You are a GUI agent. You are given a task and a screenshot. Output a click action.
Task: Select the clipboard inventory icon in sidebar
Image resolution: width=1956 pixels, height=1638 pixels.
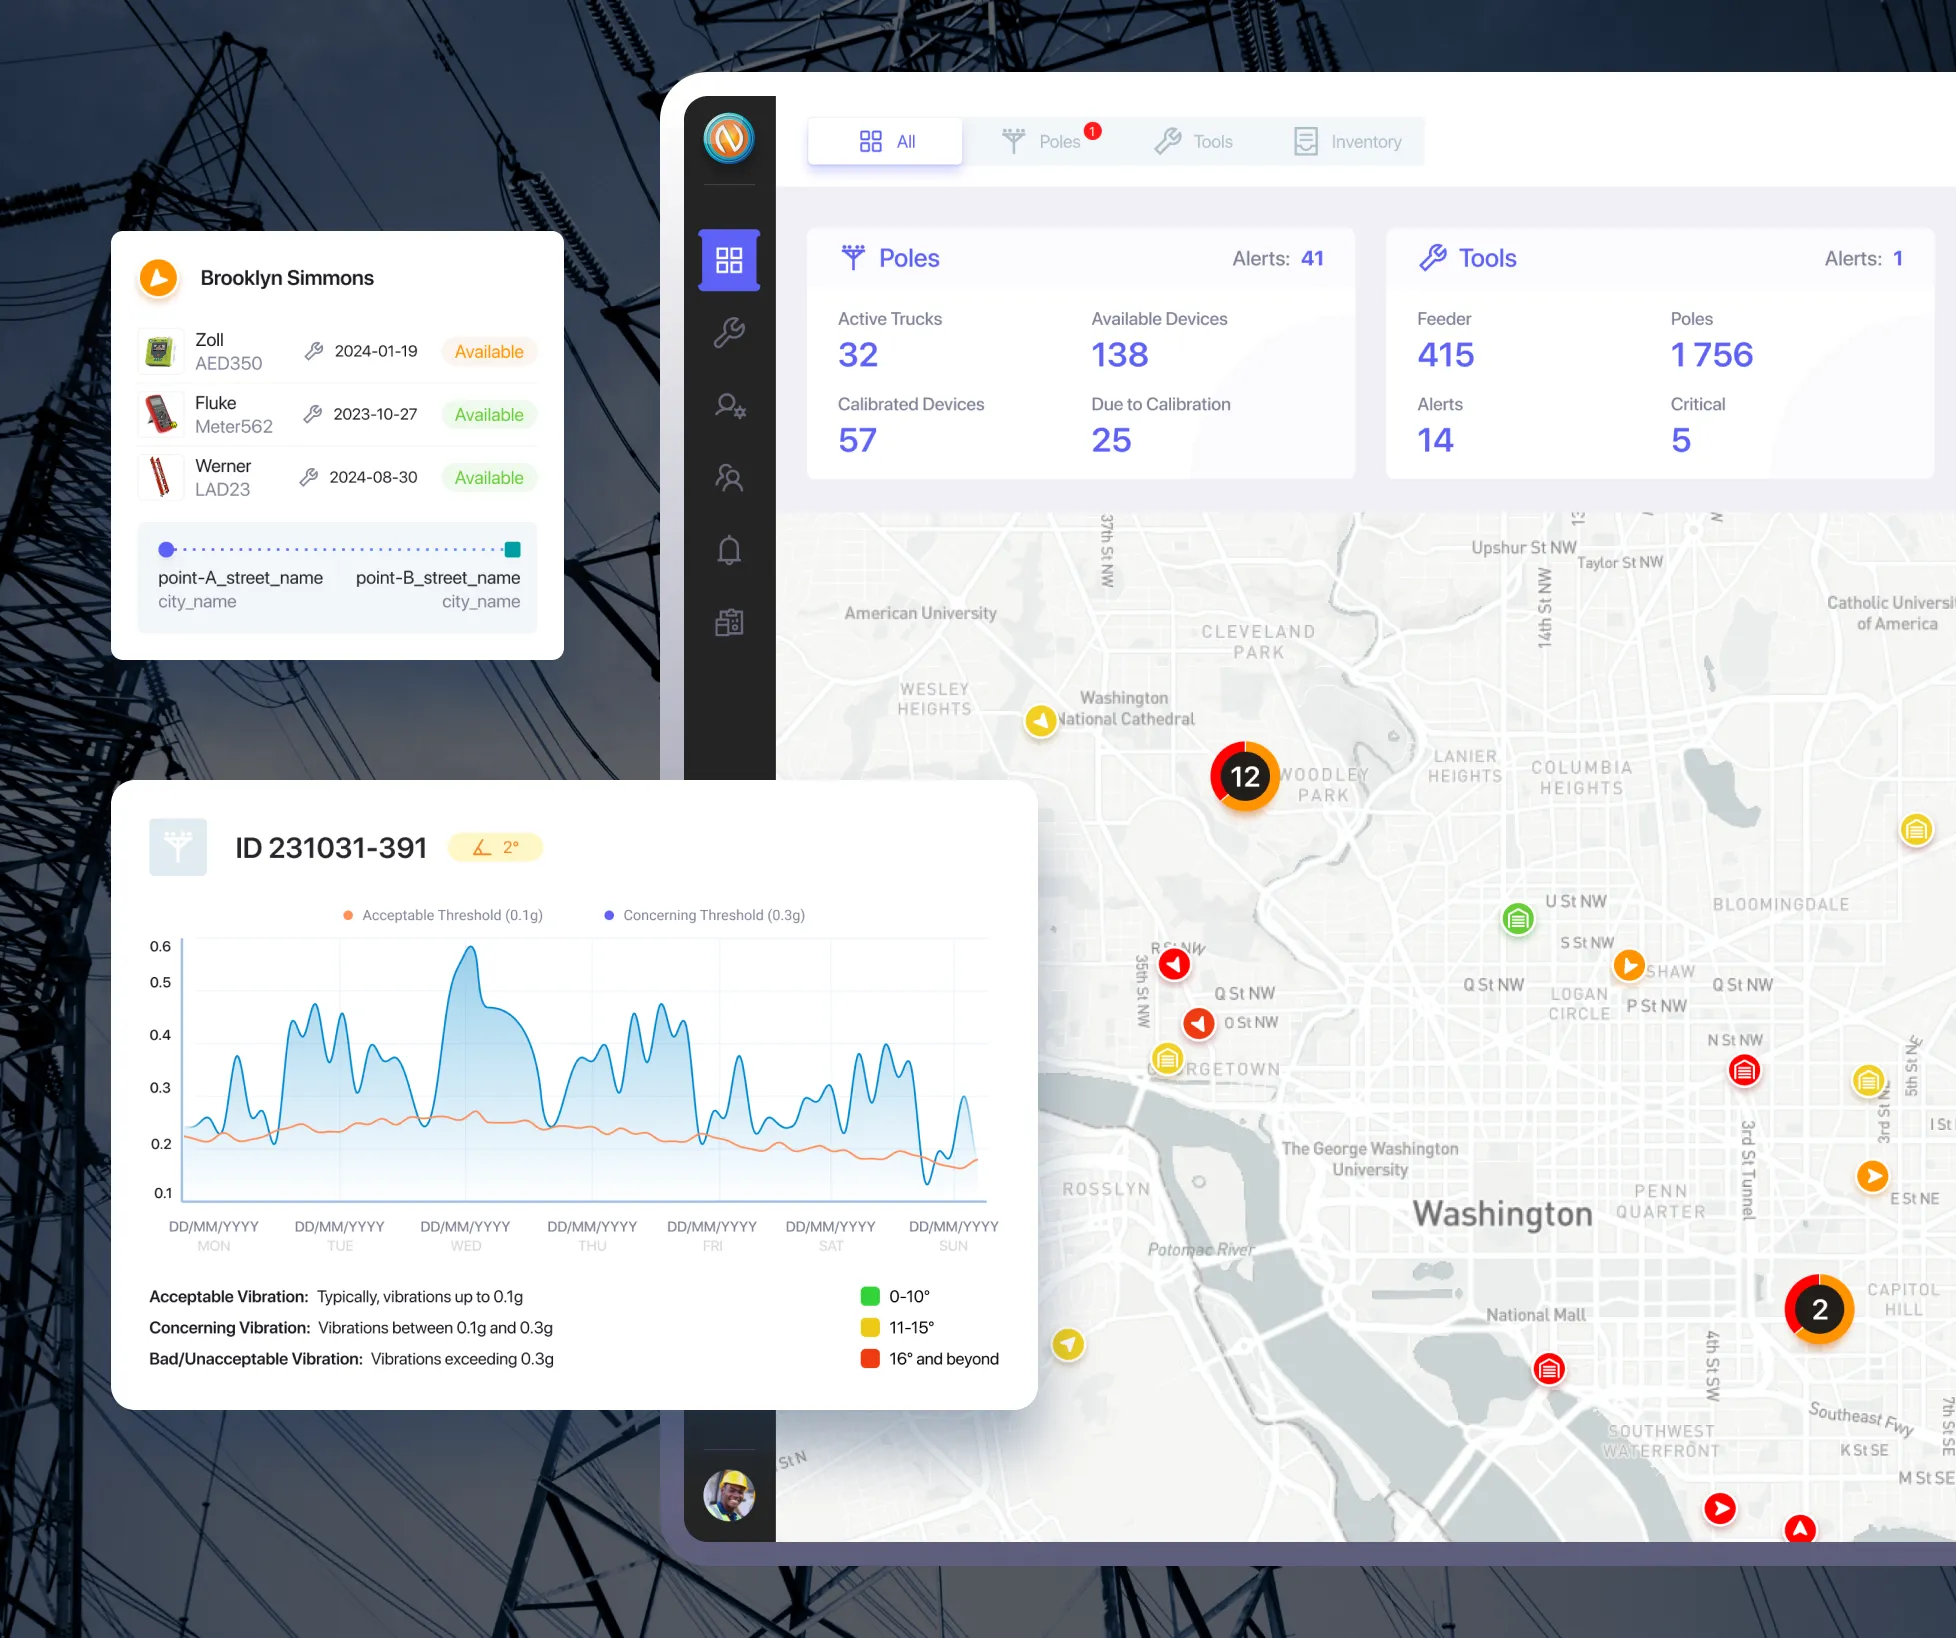click(729, 622)
